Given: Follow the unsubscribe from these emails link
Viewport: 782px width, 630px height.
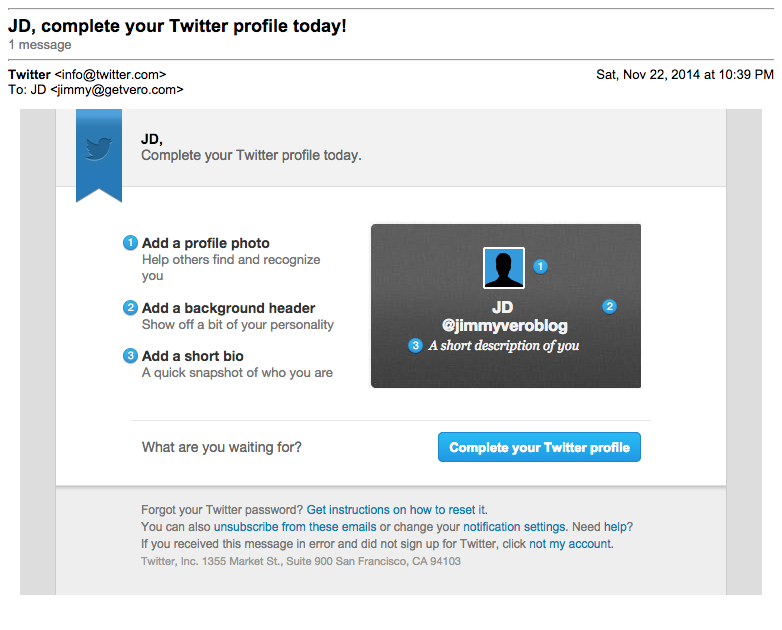Looking at the screenshot, I should (295, 527).
